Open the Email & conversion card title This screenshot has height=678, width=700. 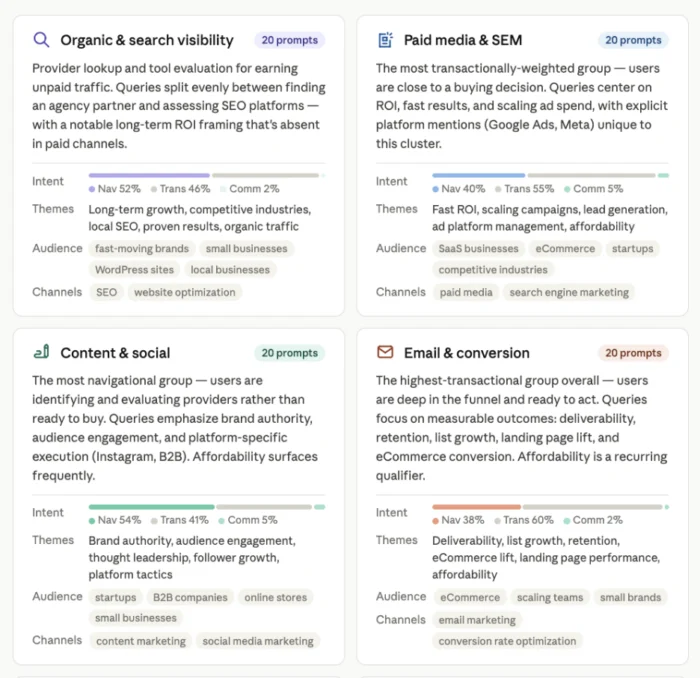point(467,353)
